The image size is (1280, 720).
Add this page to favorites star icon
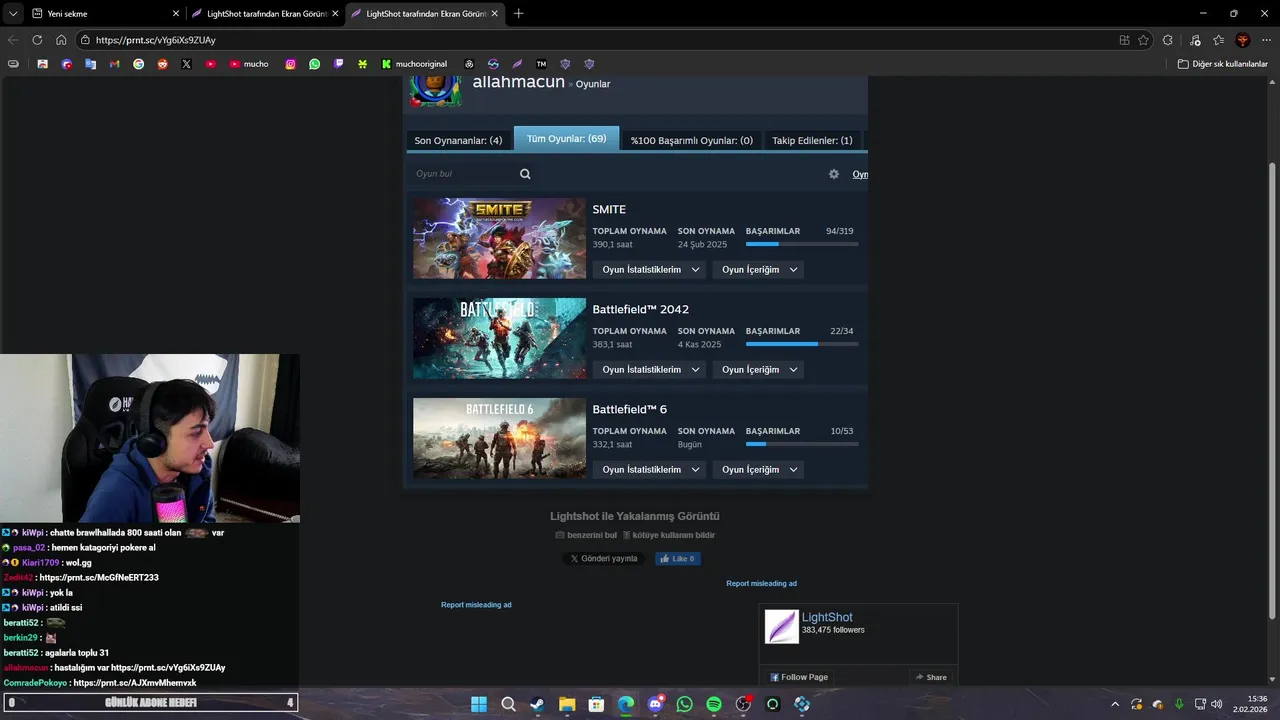(x=1143, y=40)
